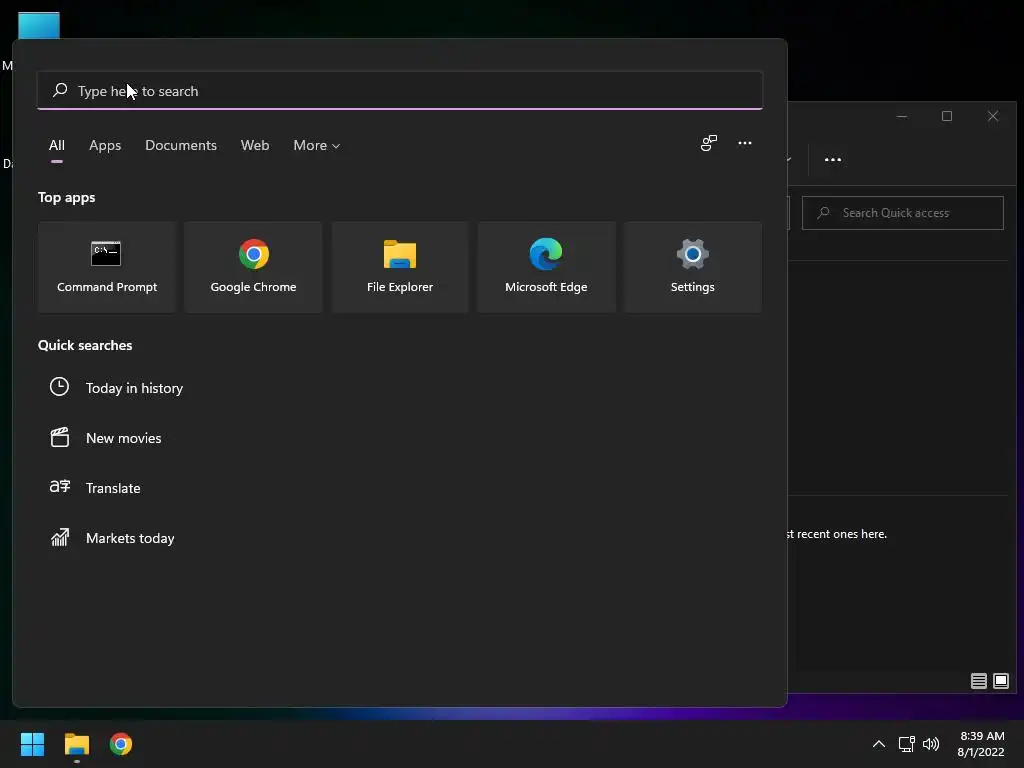1024x768 pixels.
Task: Maximize the File Explorer window
Action: (x=947, y=116)
